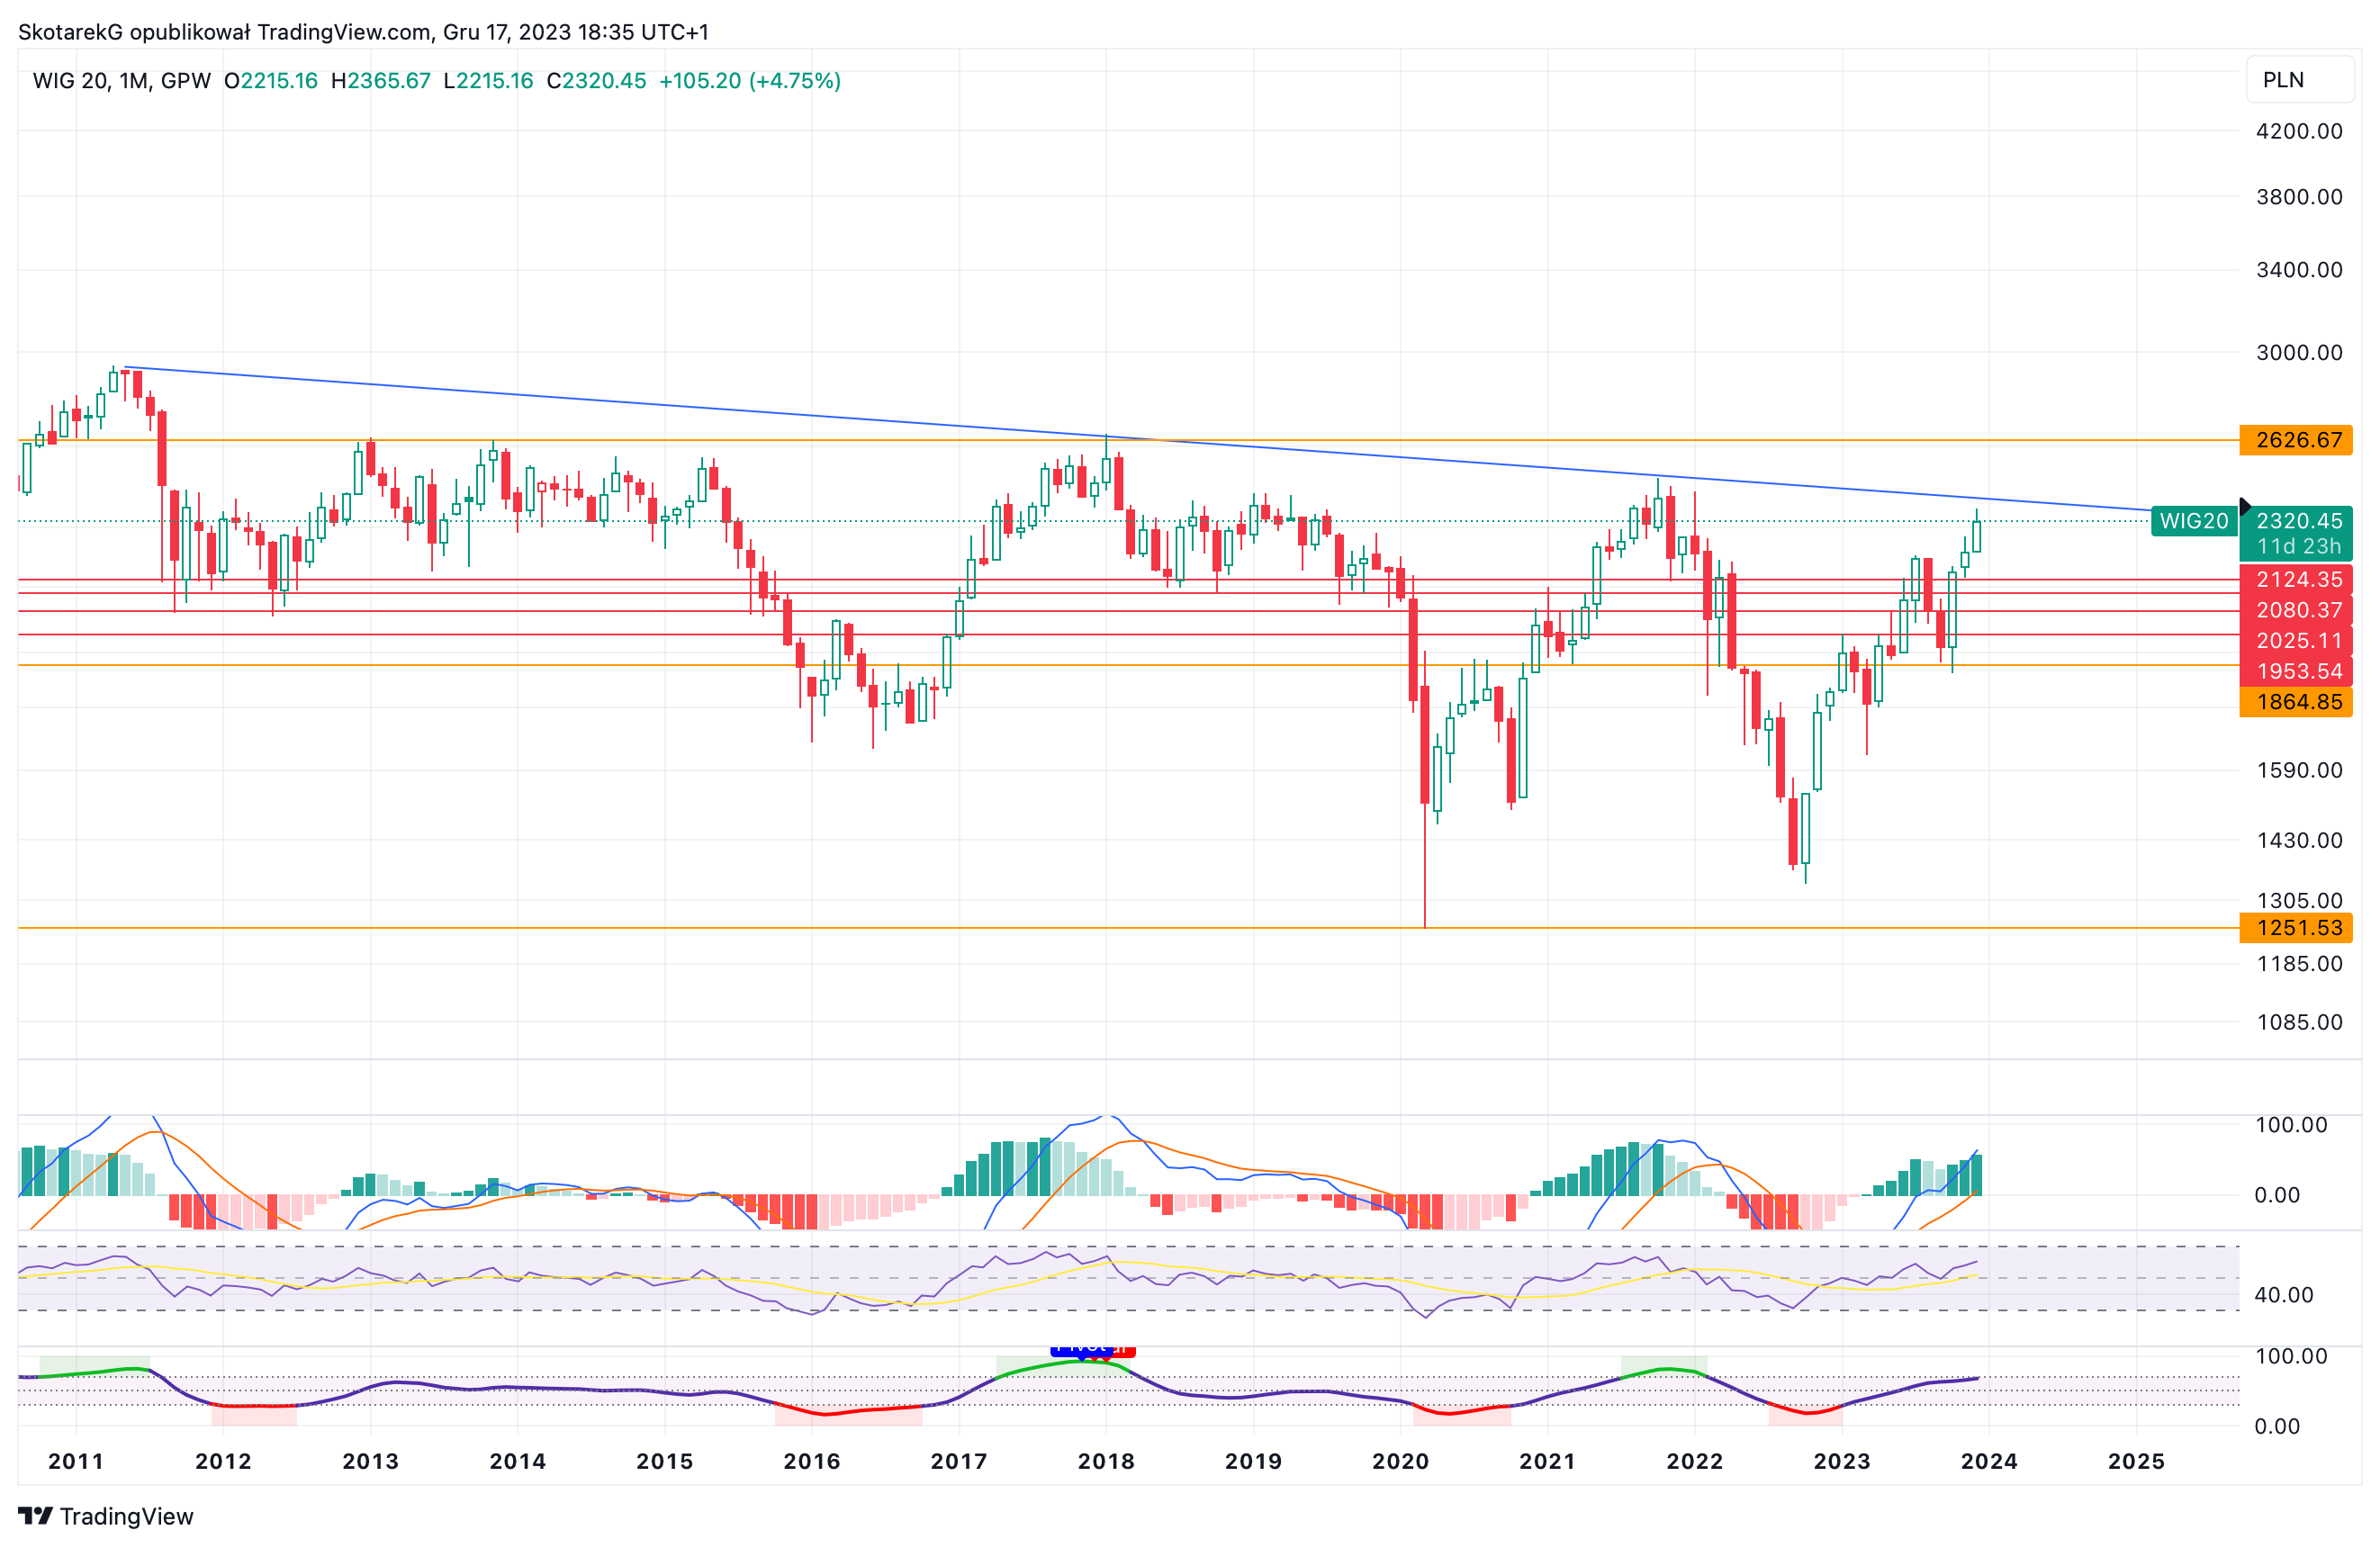Click the 2011 label on time axis

(x=76, y=1461)
